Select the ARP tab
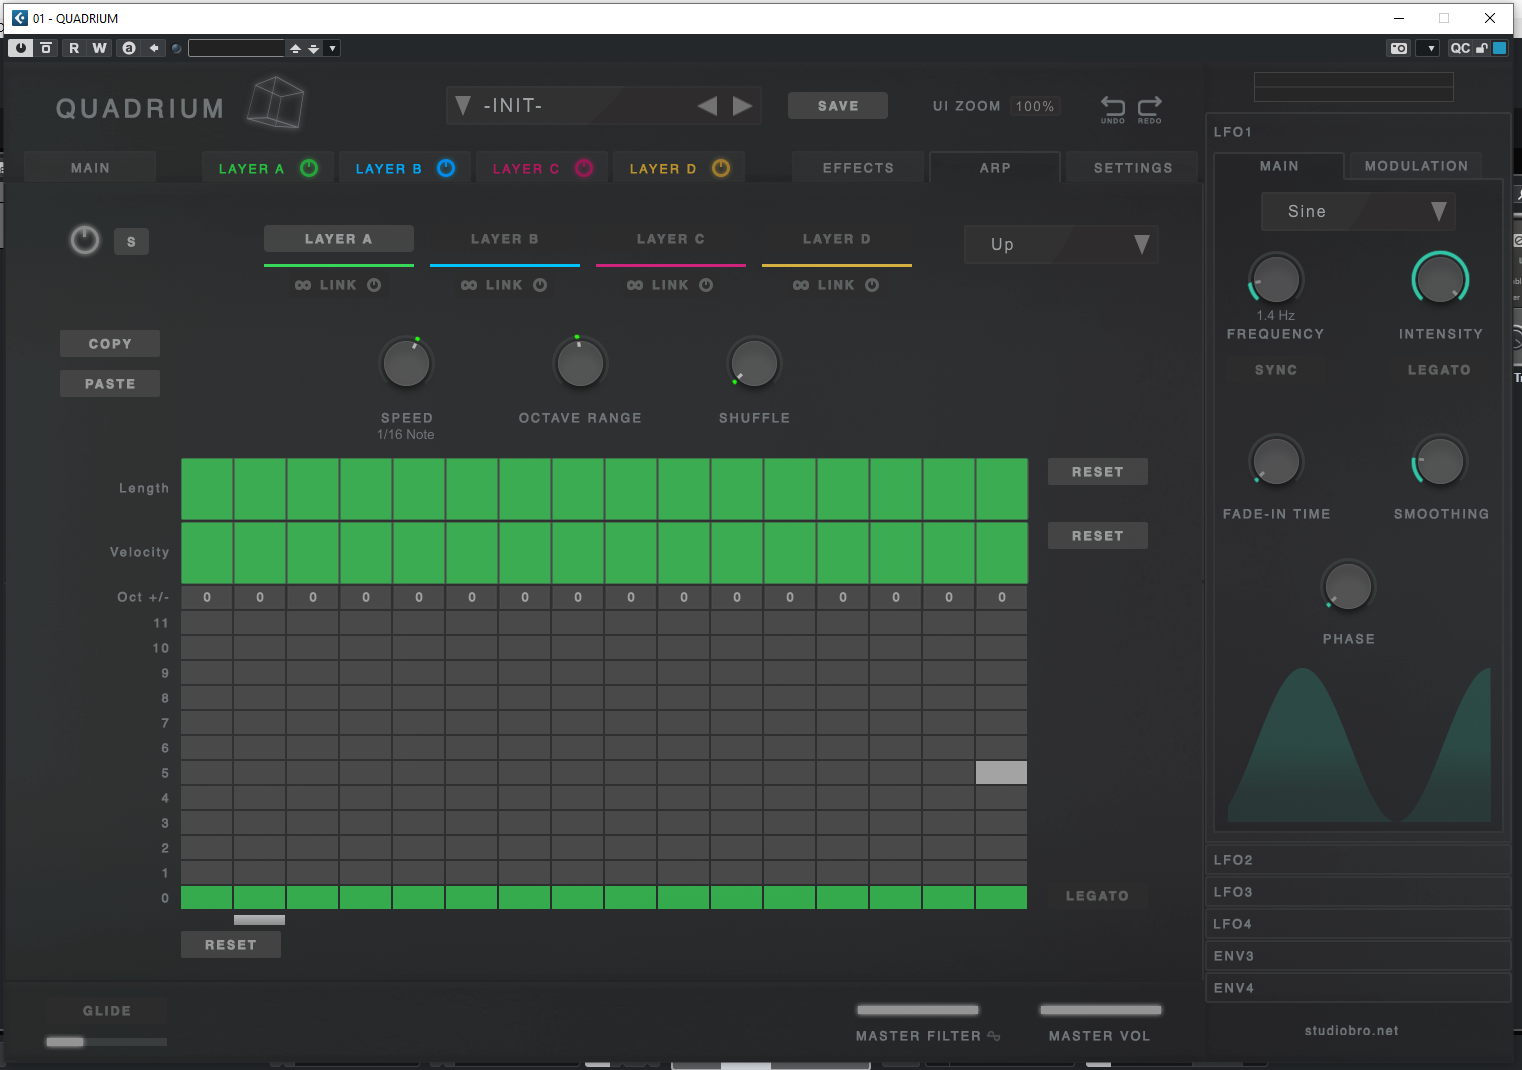The width and height of the screenshot is (1522, 1070). point(995,168)
